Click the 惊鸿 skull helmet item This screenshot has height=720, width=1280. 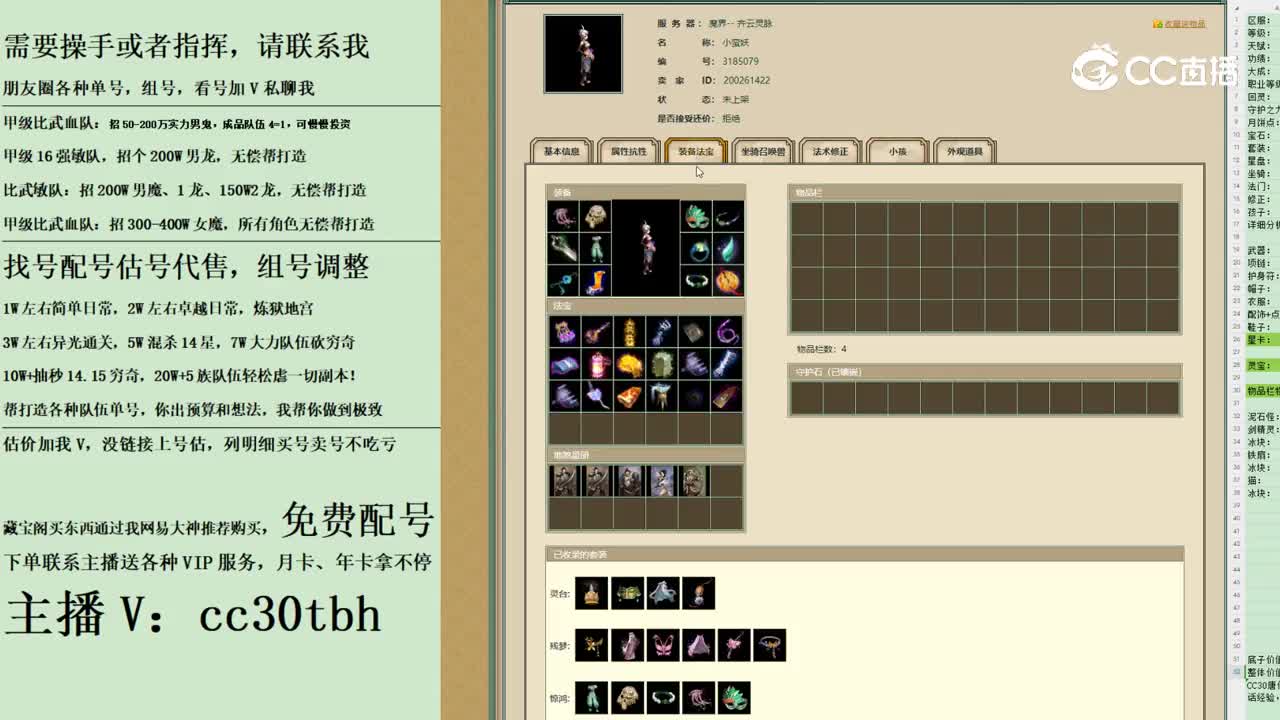627,697
